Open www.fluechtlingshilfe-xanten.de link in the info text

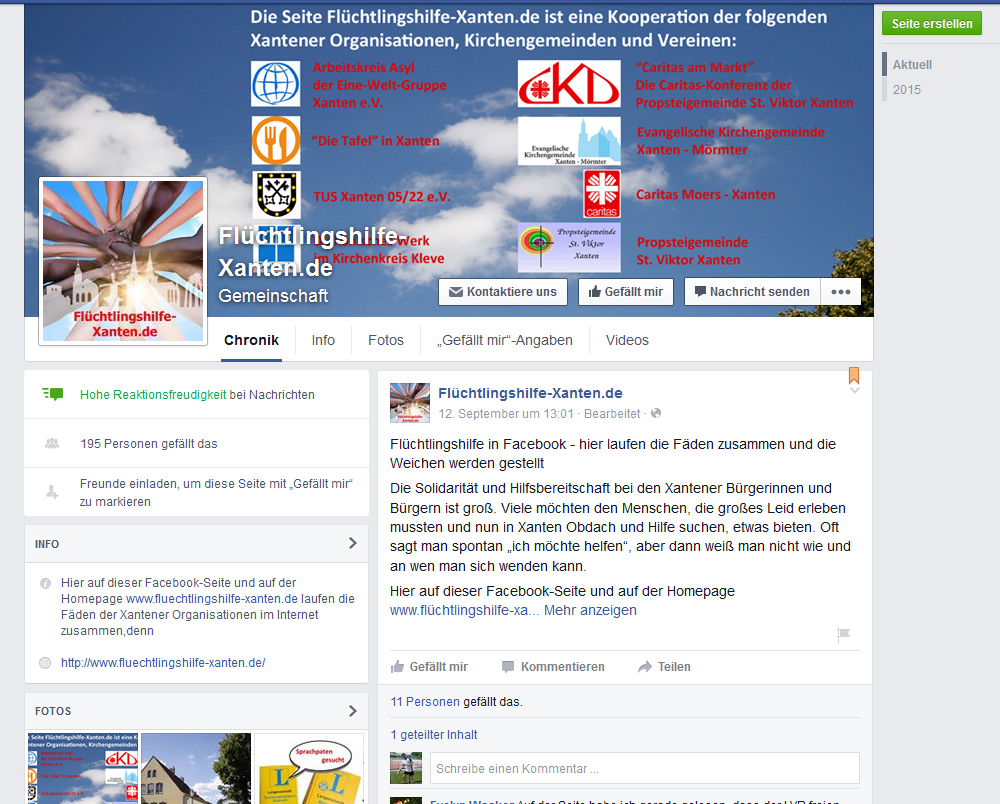pyautogui.click(x=212, y=599)
